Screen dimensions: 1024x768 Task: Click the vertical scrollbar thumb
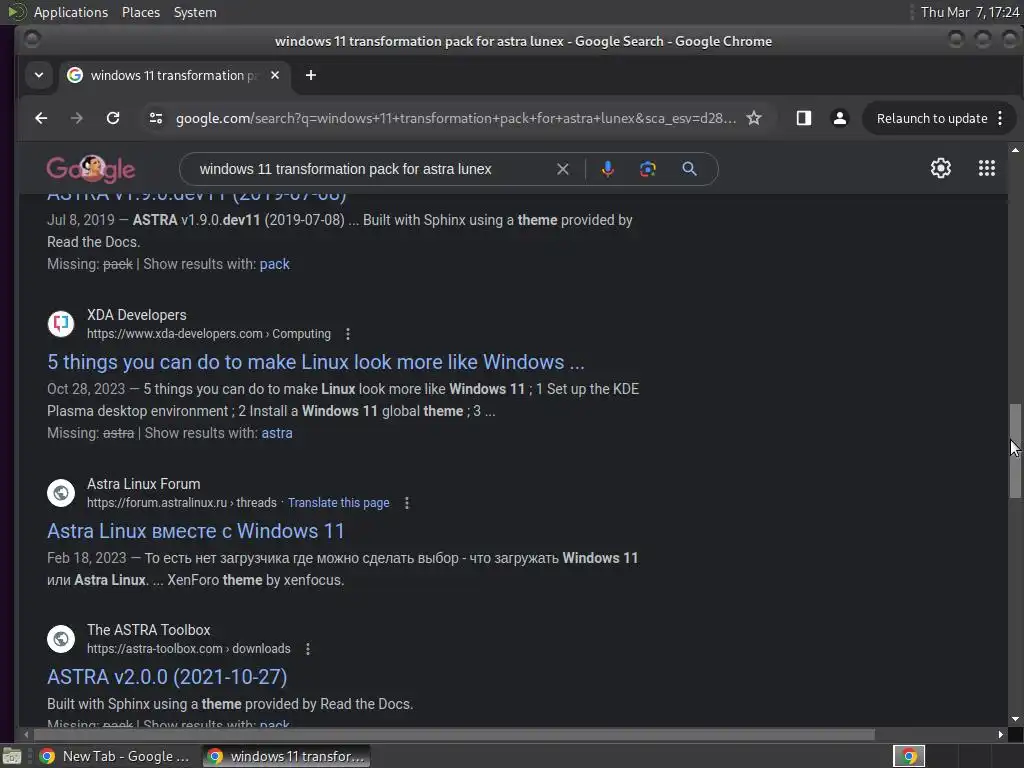coord(1015,451)
